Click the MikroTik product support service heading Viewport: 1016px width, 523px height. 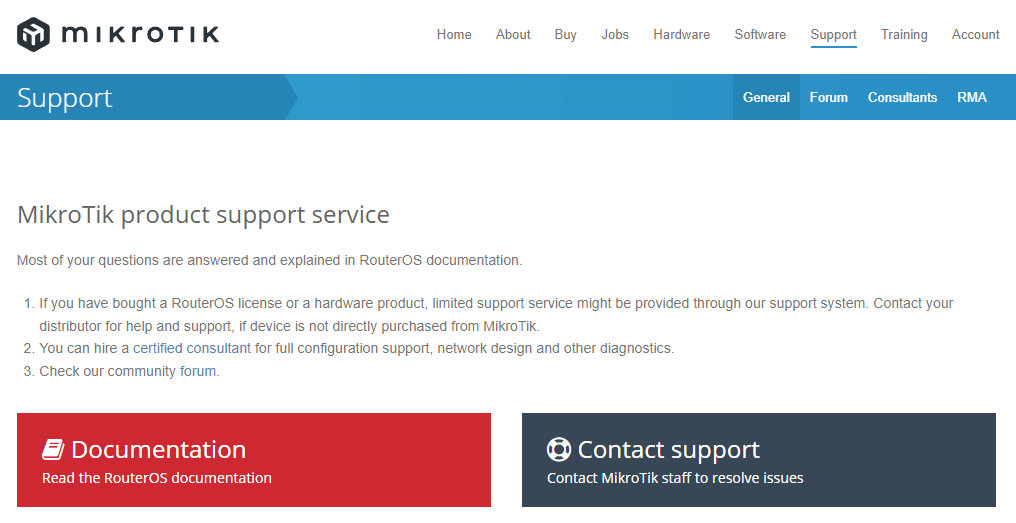tap(203, 215)
